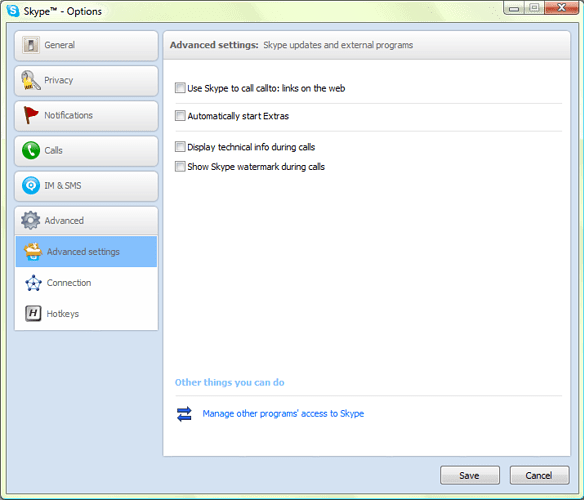Click the General switch icon
Image resolution: width=584 pixels, height=500 pixels.
coord(31,45)
